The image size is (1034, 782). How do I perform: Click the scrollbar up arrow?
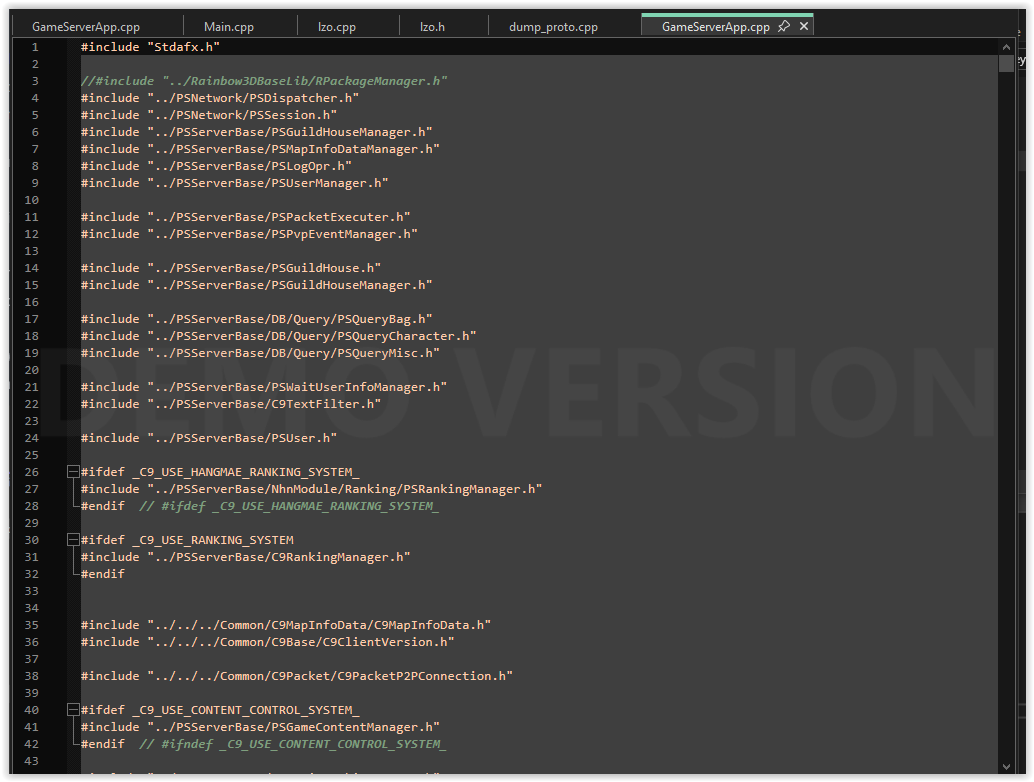point(1007,45)
